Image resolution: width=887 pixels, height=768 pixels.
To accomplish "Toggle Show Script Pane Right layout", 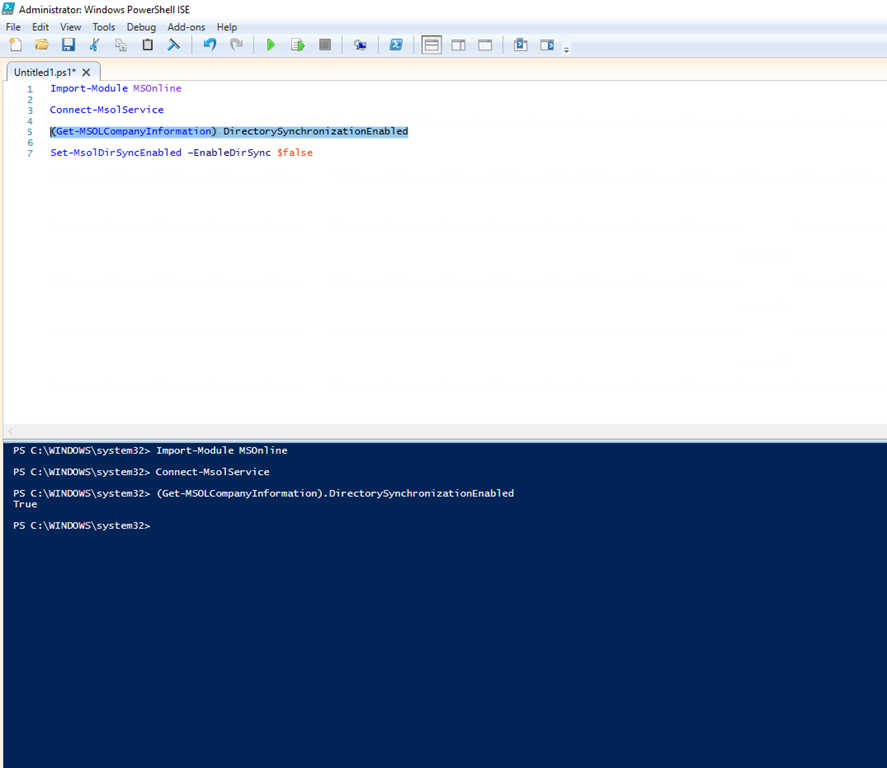I will point(458,45).
